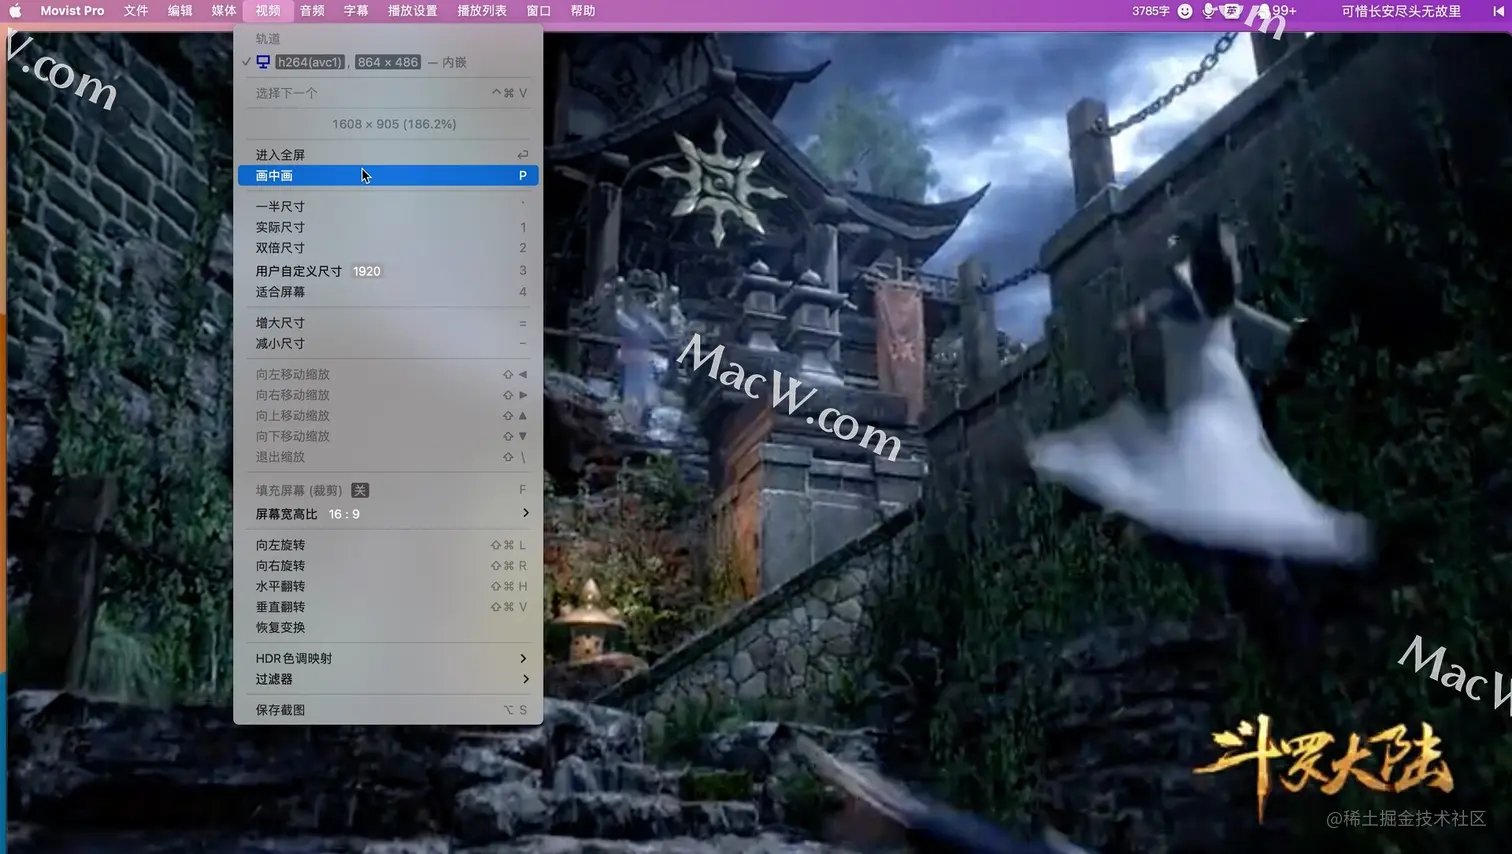Expand the HDR色调映射 submenu
Image resolution: width=1512 pixels, height=854 pixels.
coord(388,658)
